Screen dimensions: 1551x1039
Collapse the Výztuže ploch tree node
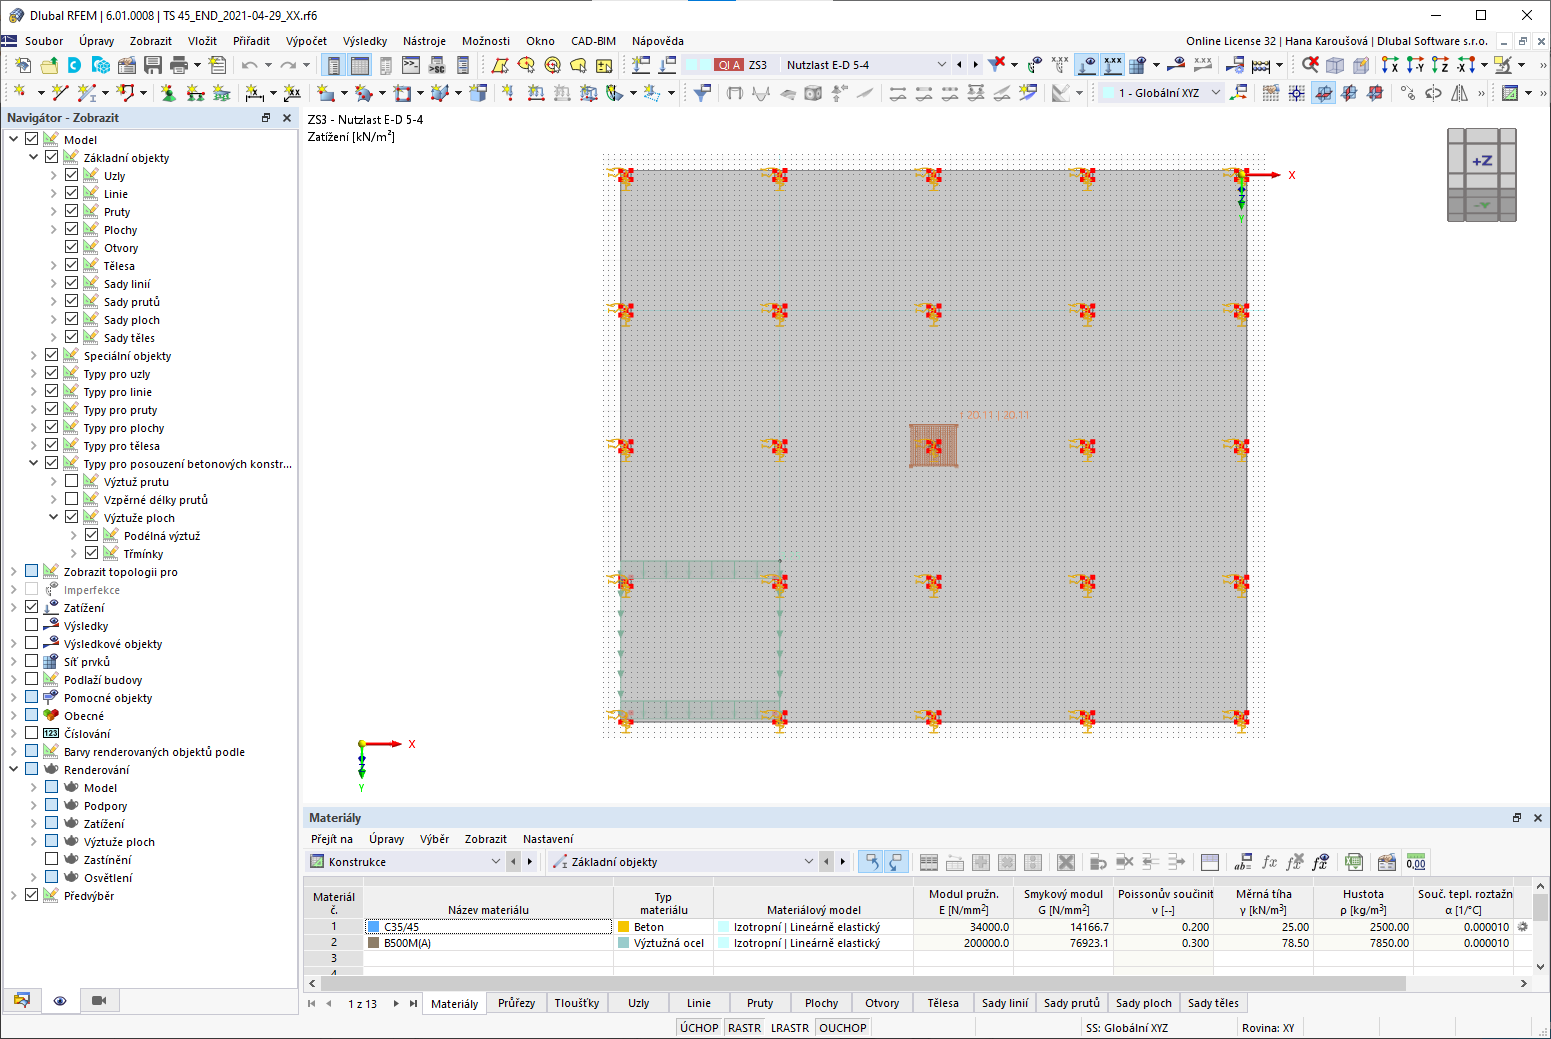(53, 517)
